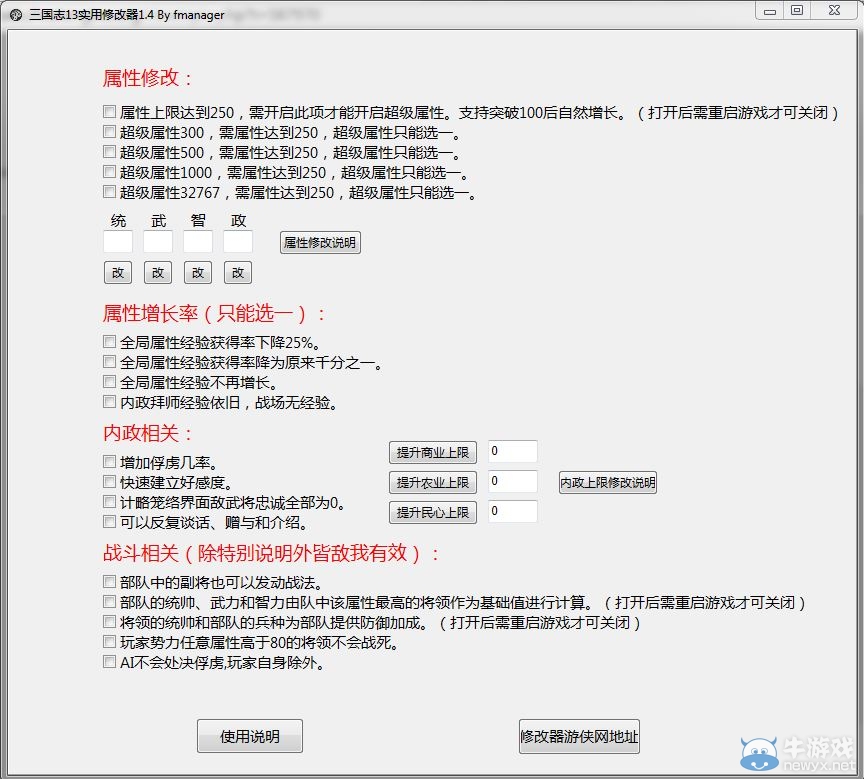Image resolution: width=864 pixels, height=779 pixels.
Task: Click the app icon in title bar
Action: (x=16, y=14)
